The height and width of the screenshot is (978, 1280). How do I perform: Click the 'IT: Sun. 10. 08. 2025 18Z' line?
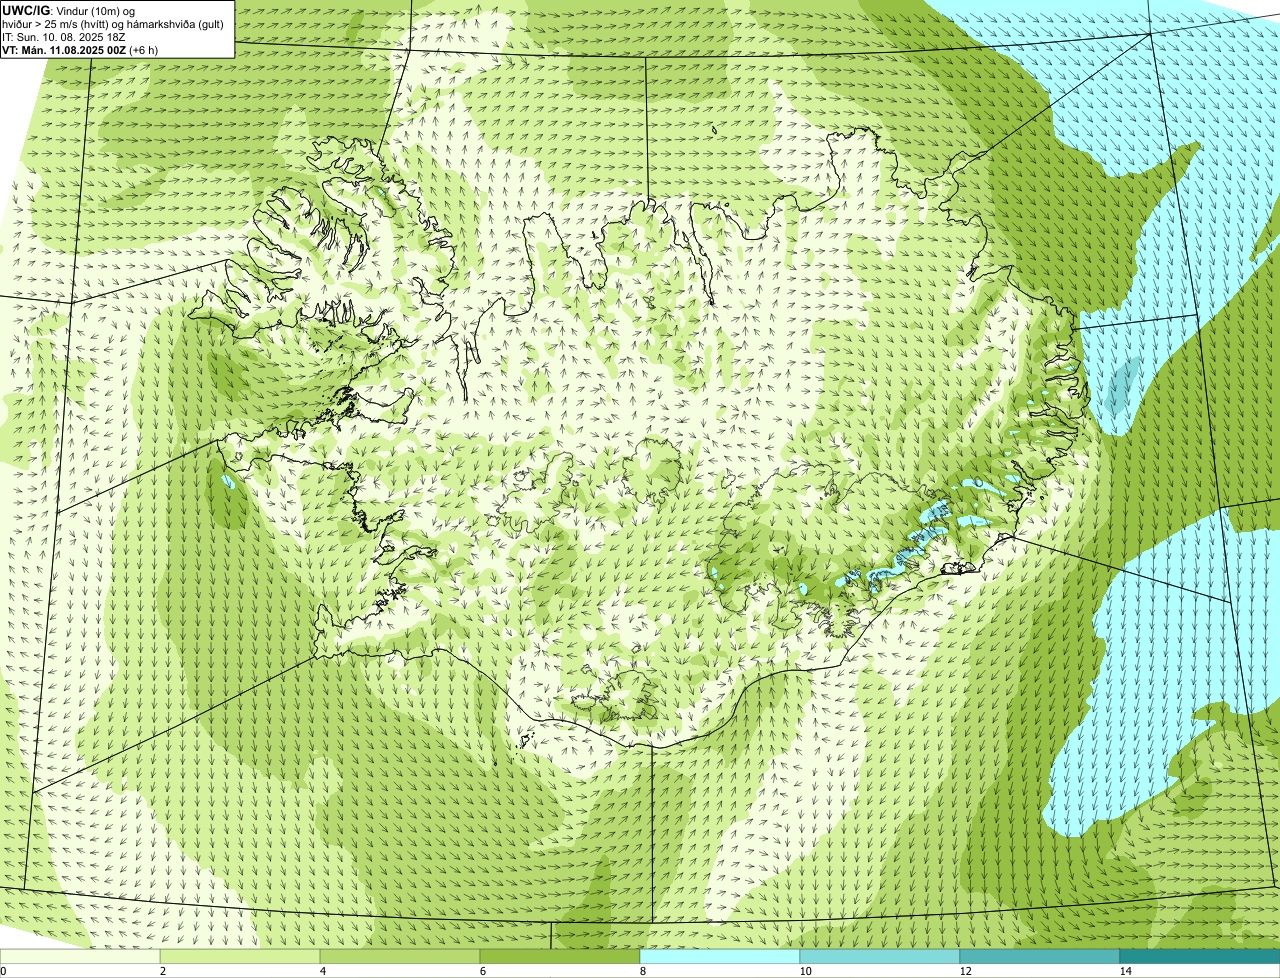click(x=63, y=37)
